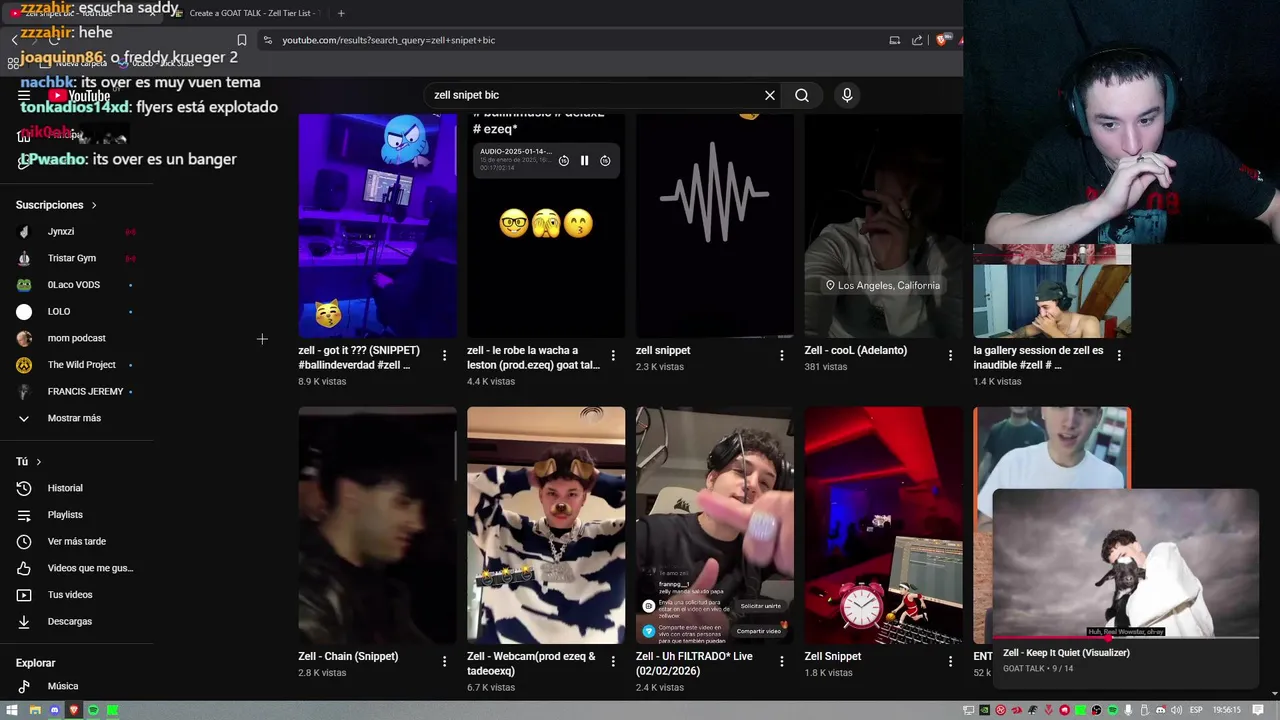Viewport: 1280px width, 720px height.
Task: Open 'Zell - cooL (Adelanto)' title
Action: point(856,351)
